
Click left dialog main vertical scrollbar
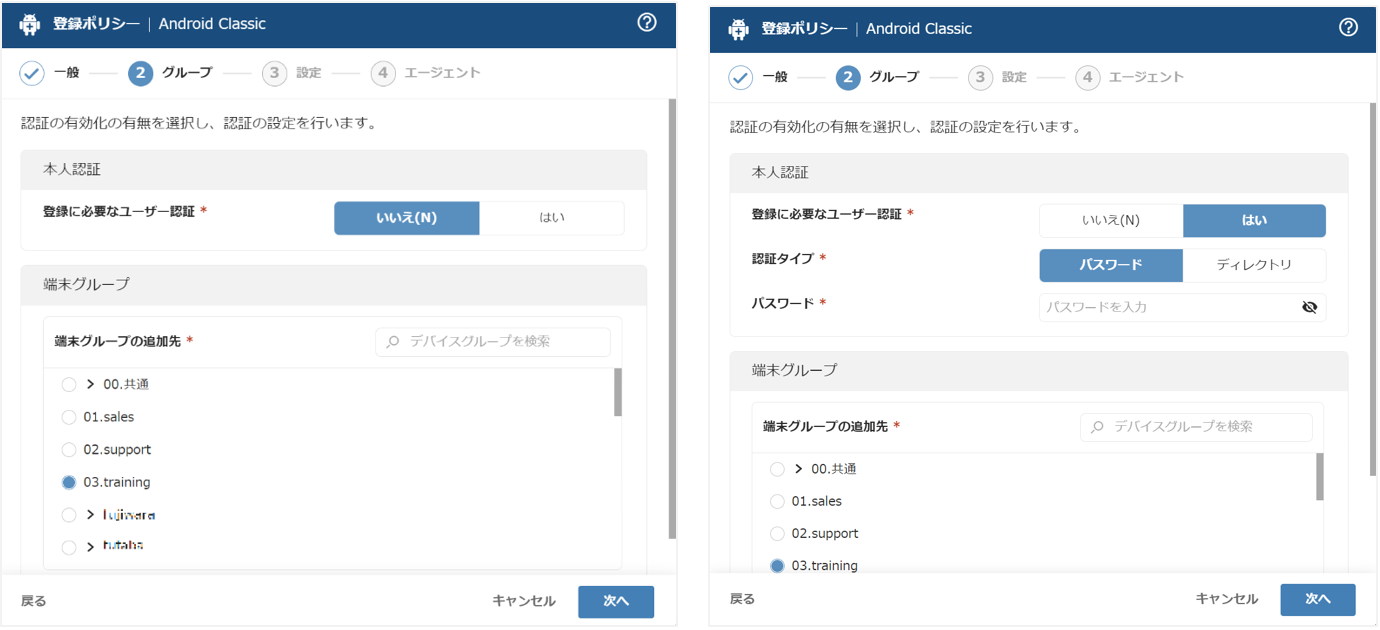(672, 318)
